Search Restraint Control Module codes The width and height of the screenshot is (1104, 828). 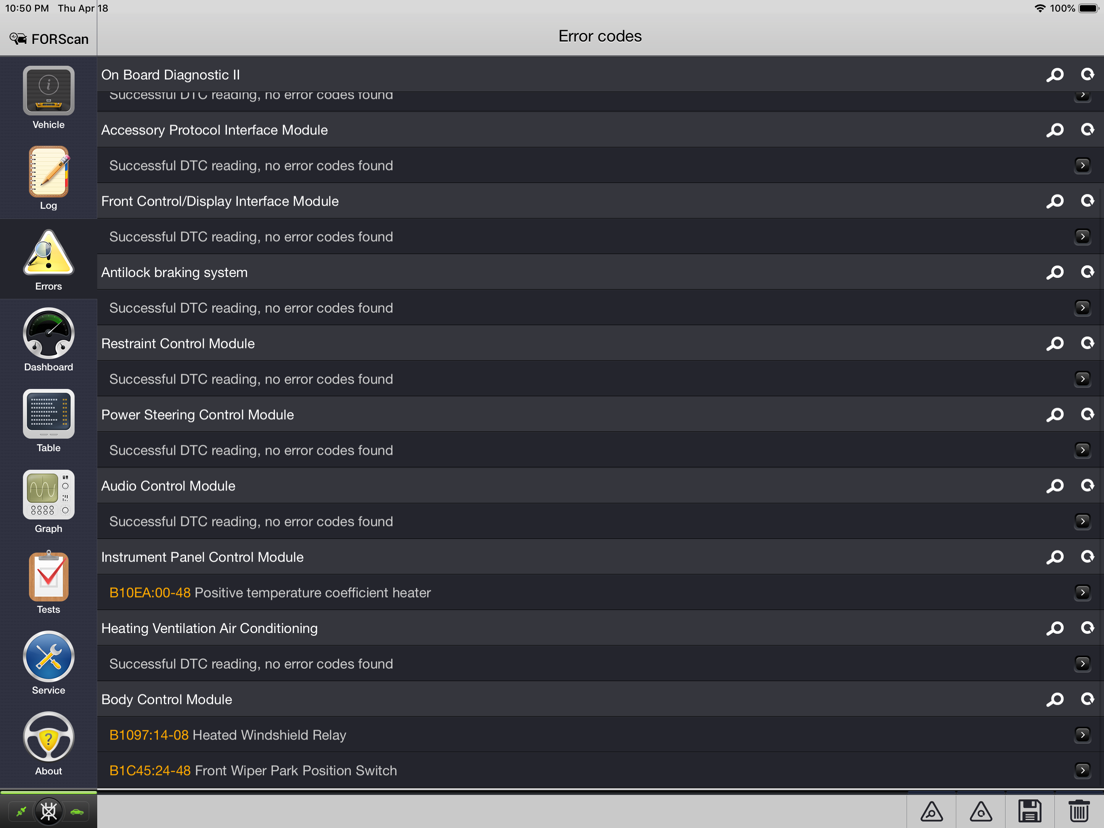pos(1055,344)
